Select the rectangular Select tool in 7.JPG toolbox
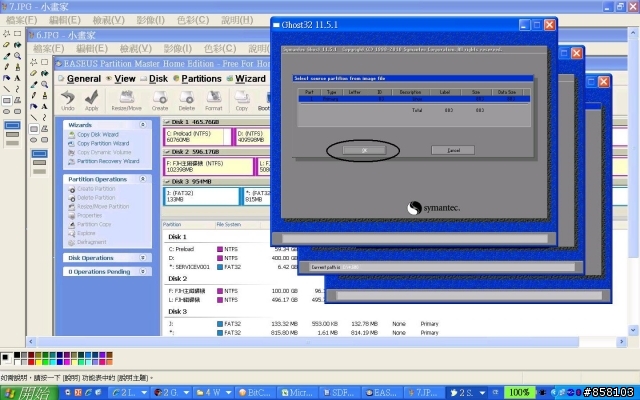The image size is (640, 400). point(18,33)
